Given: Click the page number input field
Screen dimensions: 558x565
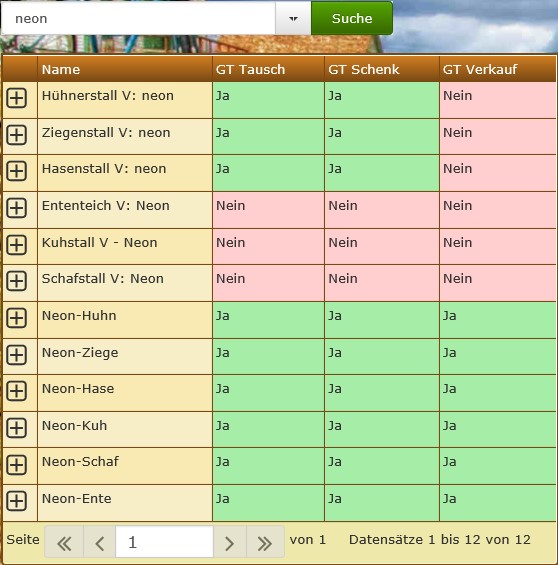Looking at the screenshot, I should [165, 542].
